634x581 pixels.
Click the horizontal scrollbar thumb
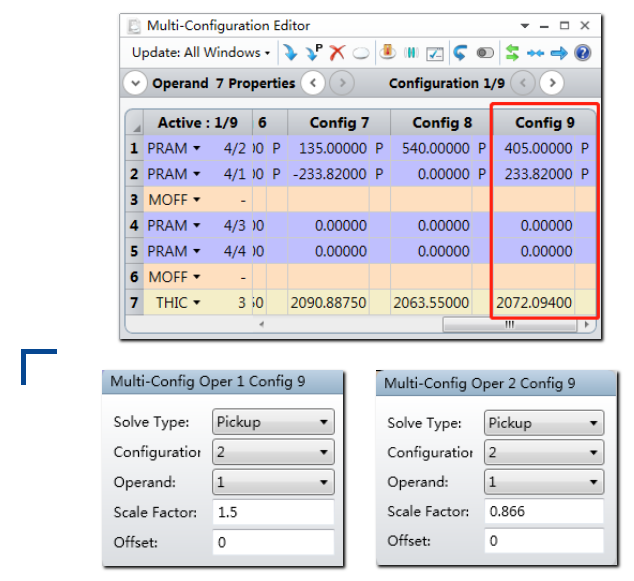[x=509, y=325]
